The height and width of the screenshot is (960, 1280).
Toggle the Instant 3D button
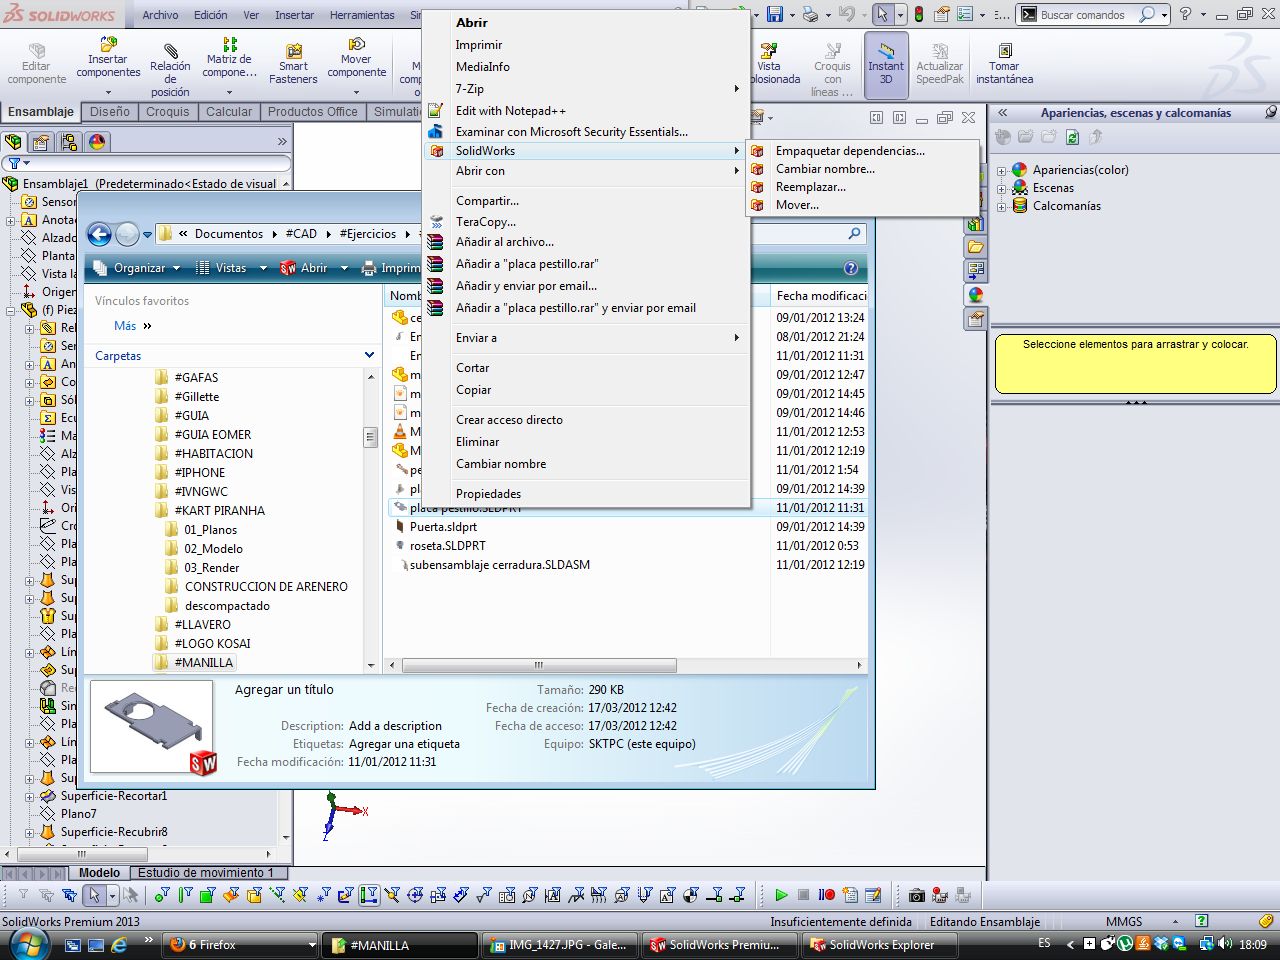point(886,65)
